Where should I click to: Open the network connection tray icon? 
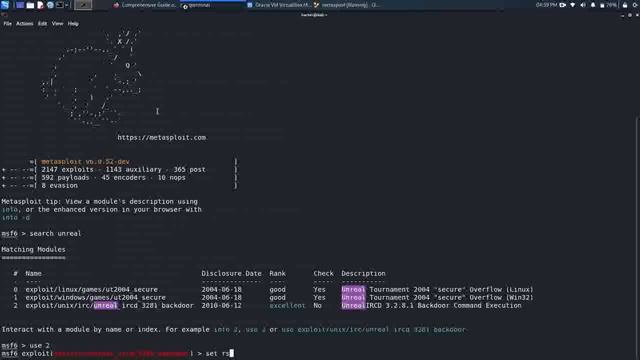573,5
